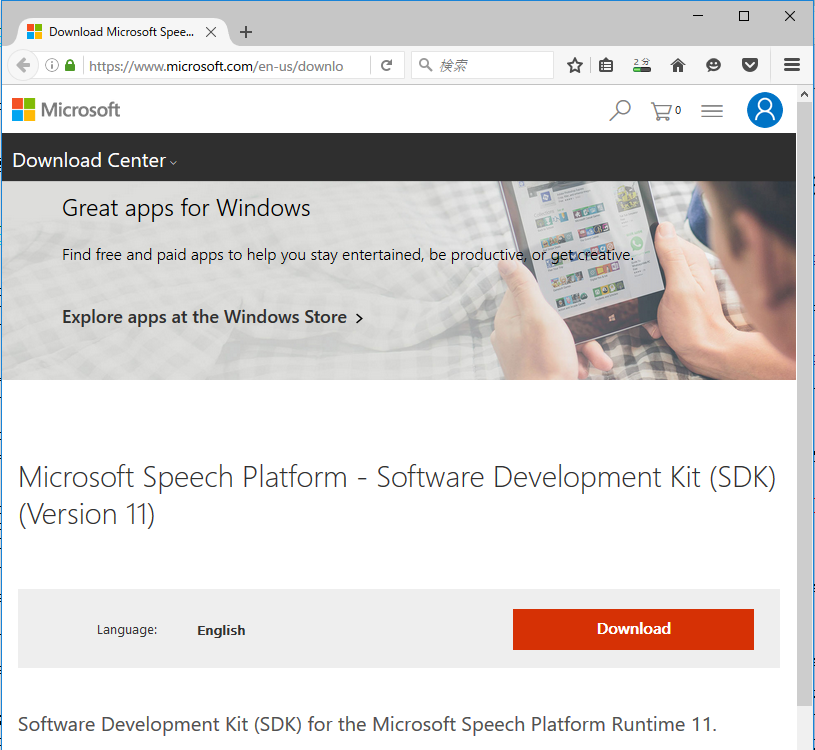815x750 pixels.
Task: Click the red Download button
Action: 633,629
